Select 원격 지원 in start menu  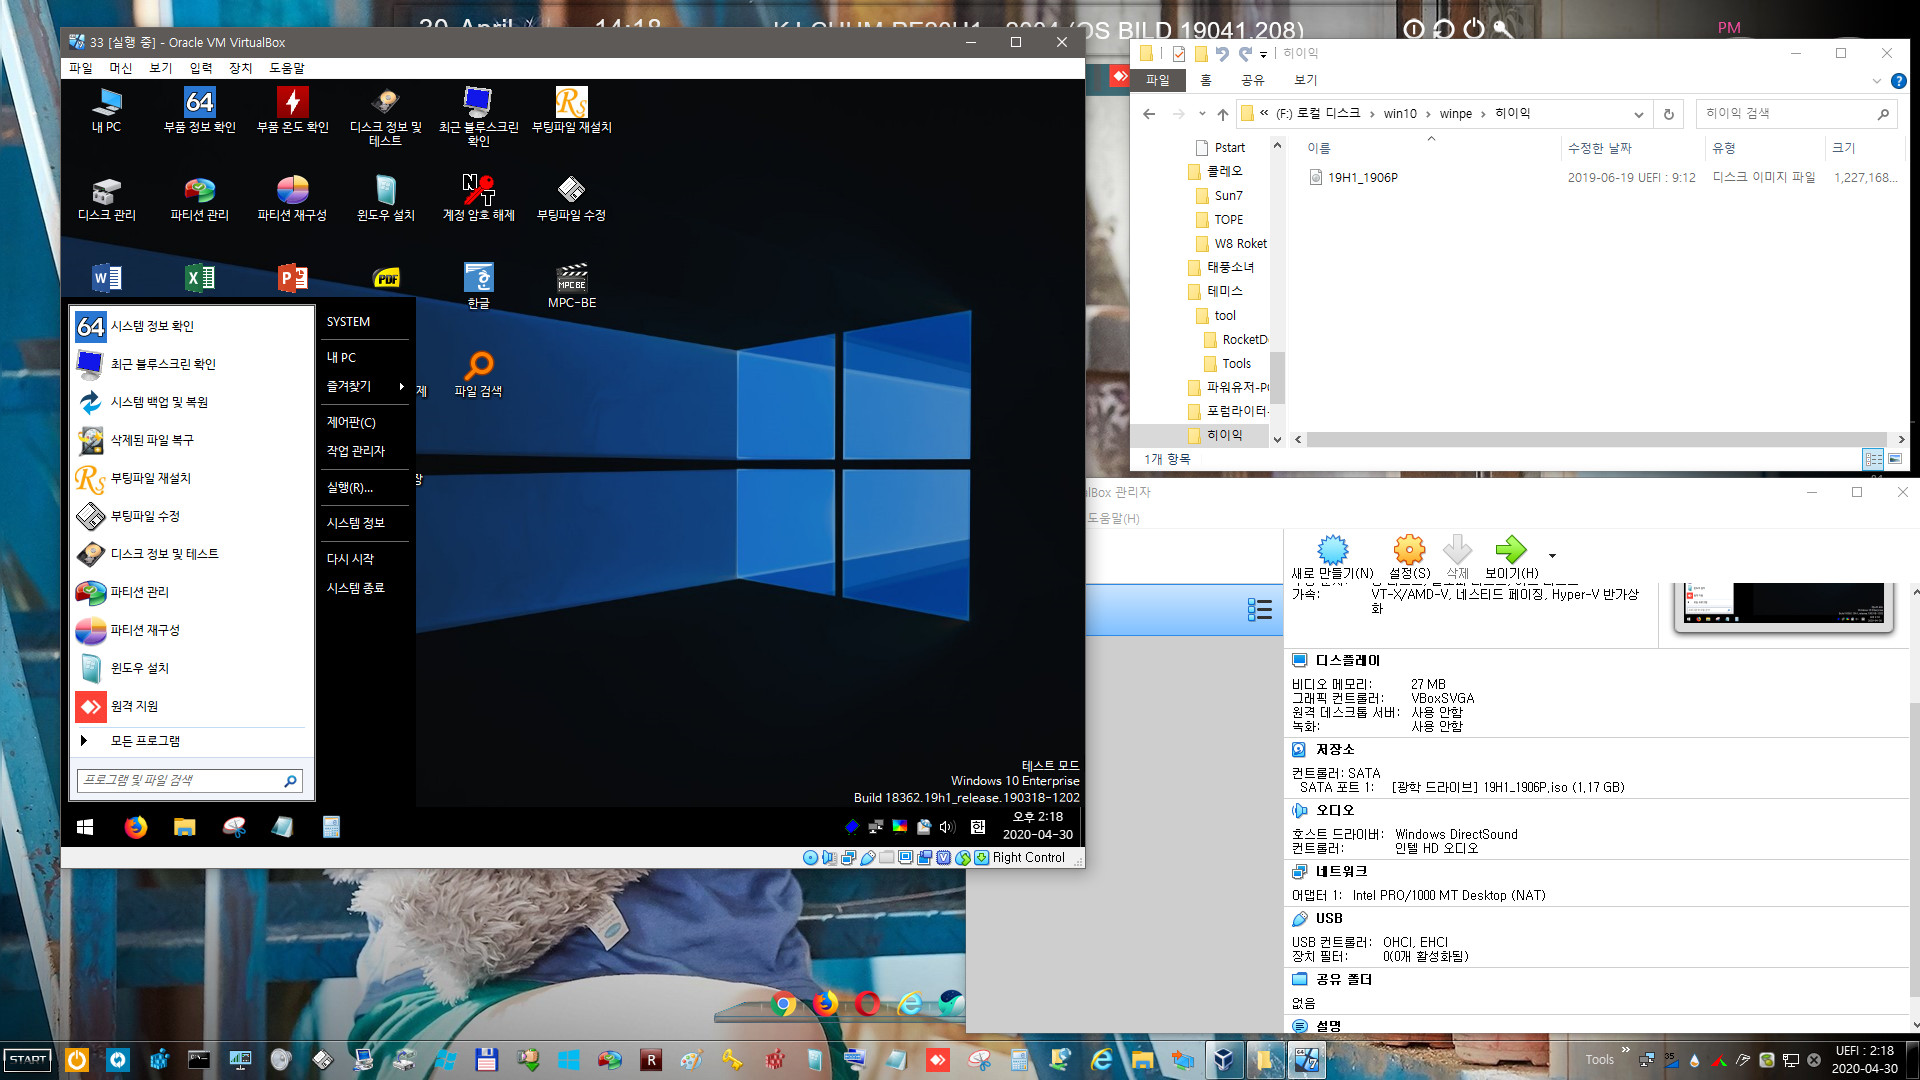(191, 706)
